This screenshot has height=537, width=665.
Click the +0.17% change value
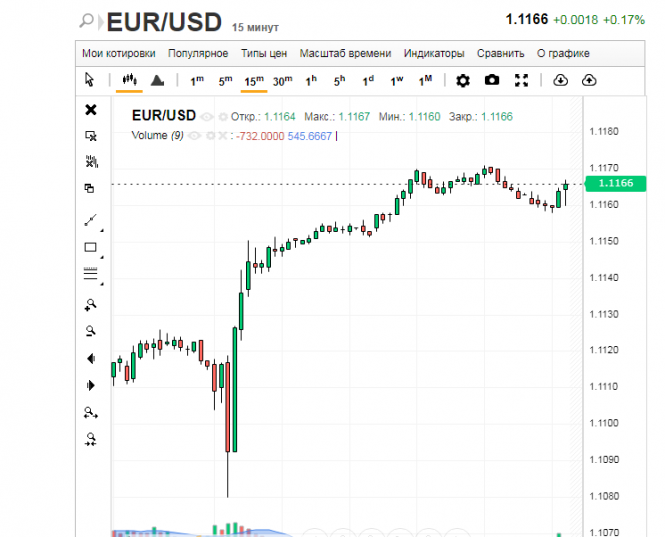[624, 20]
